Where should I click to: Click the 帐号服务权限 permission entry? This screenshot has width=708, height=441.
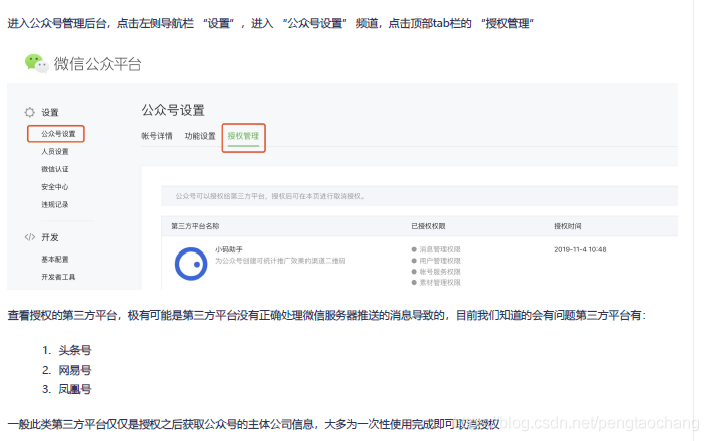(x=436, y=272)
